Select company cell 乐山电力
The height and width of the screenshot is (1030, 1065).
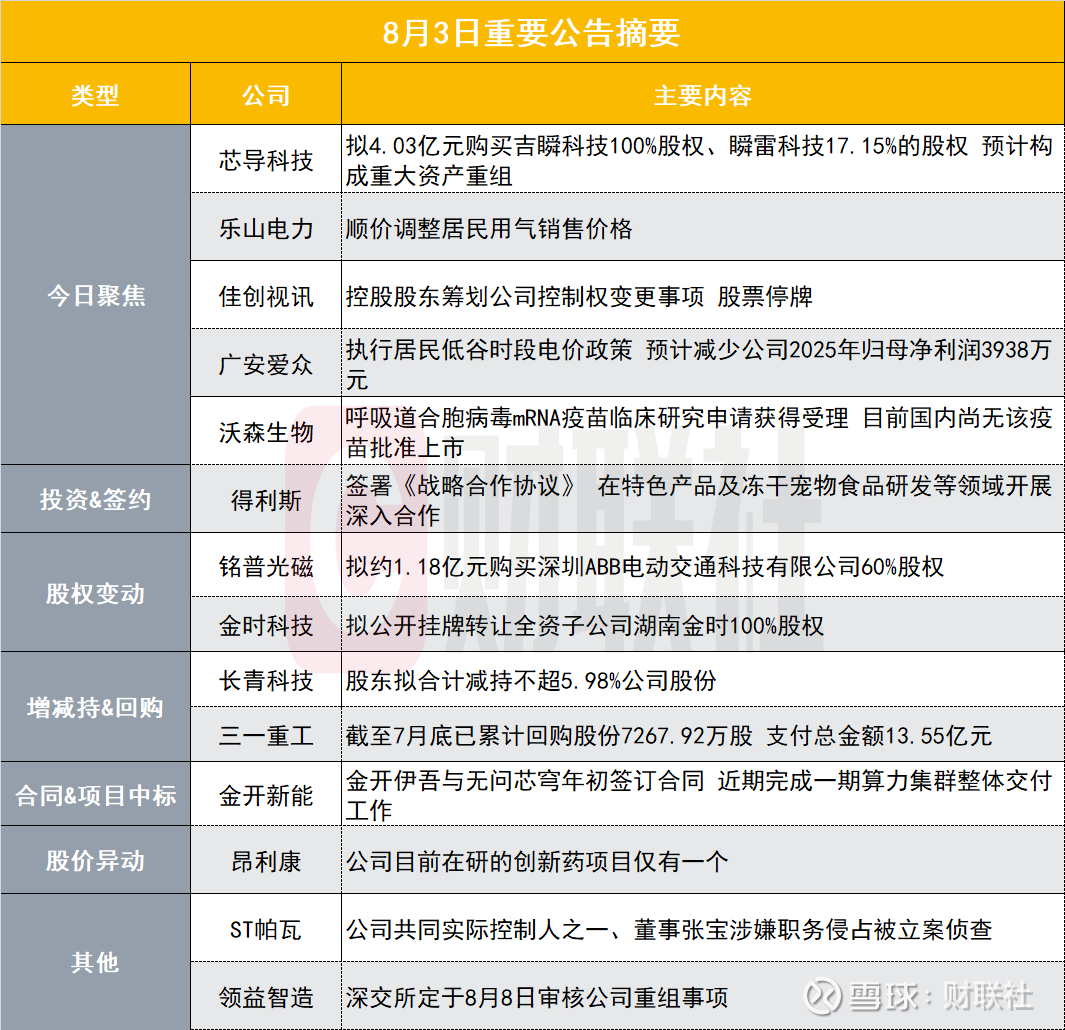(266, 228)
